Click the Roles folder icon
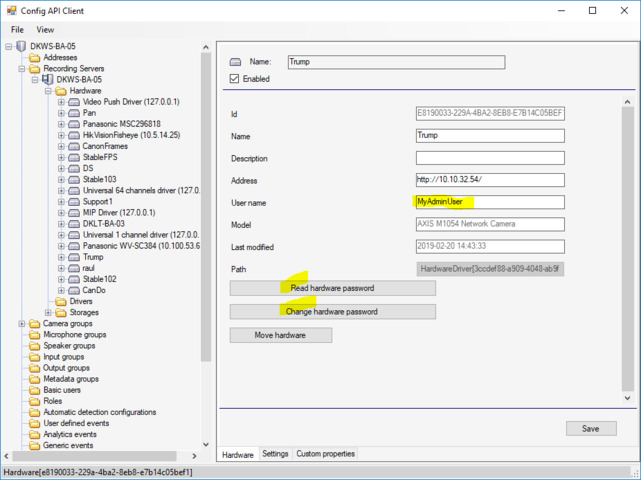641x480 pixels. [35, 401]
